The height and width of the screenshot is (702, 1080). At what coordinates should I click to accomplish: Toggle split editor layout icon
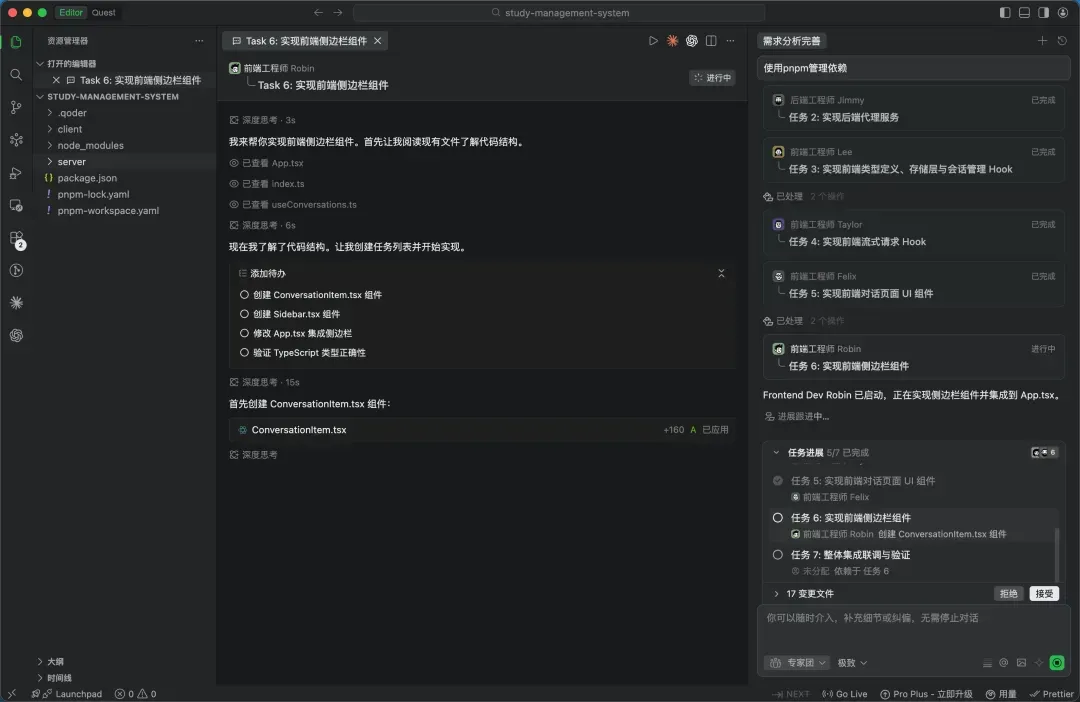pyautogui.click(x=711, y=41)
